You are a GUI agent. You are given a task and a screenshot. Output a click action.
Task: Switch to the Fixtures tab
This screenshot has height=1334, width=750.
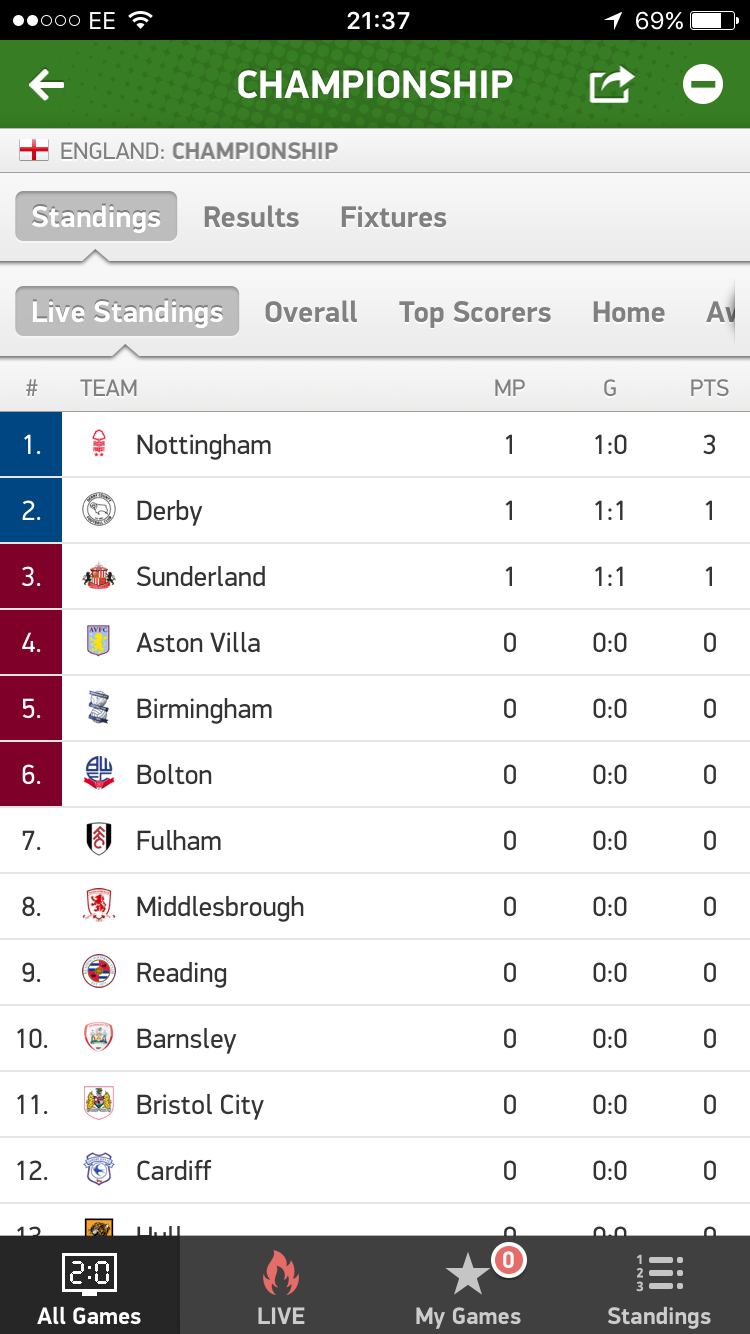[x=393, y=217]
